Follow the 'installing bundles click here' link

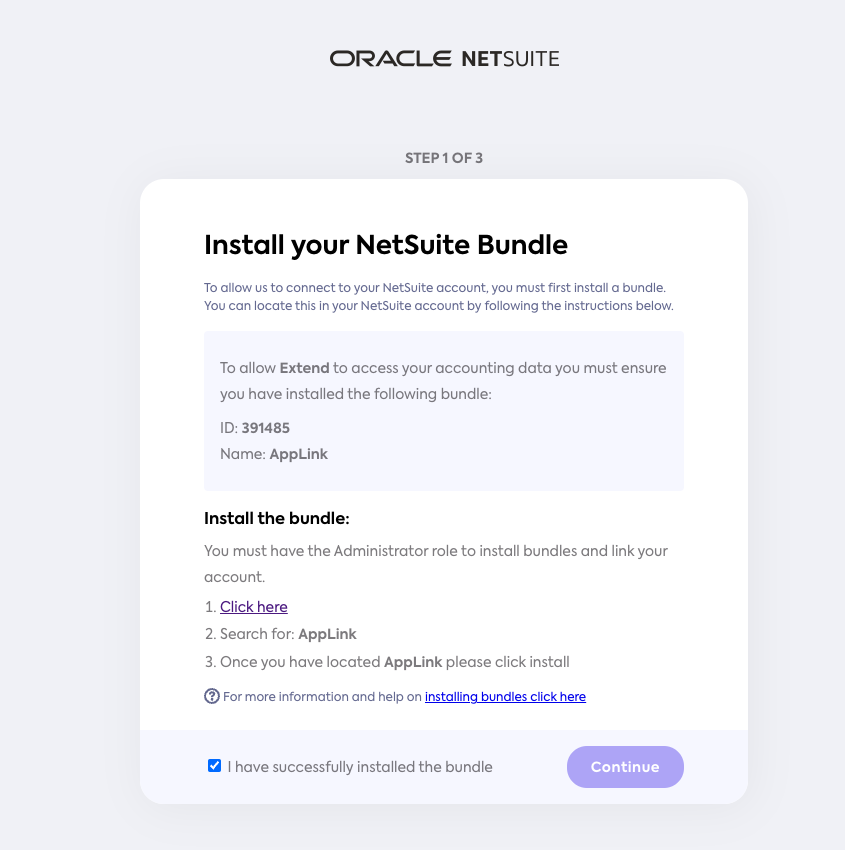(505, 697)
